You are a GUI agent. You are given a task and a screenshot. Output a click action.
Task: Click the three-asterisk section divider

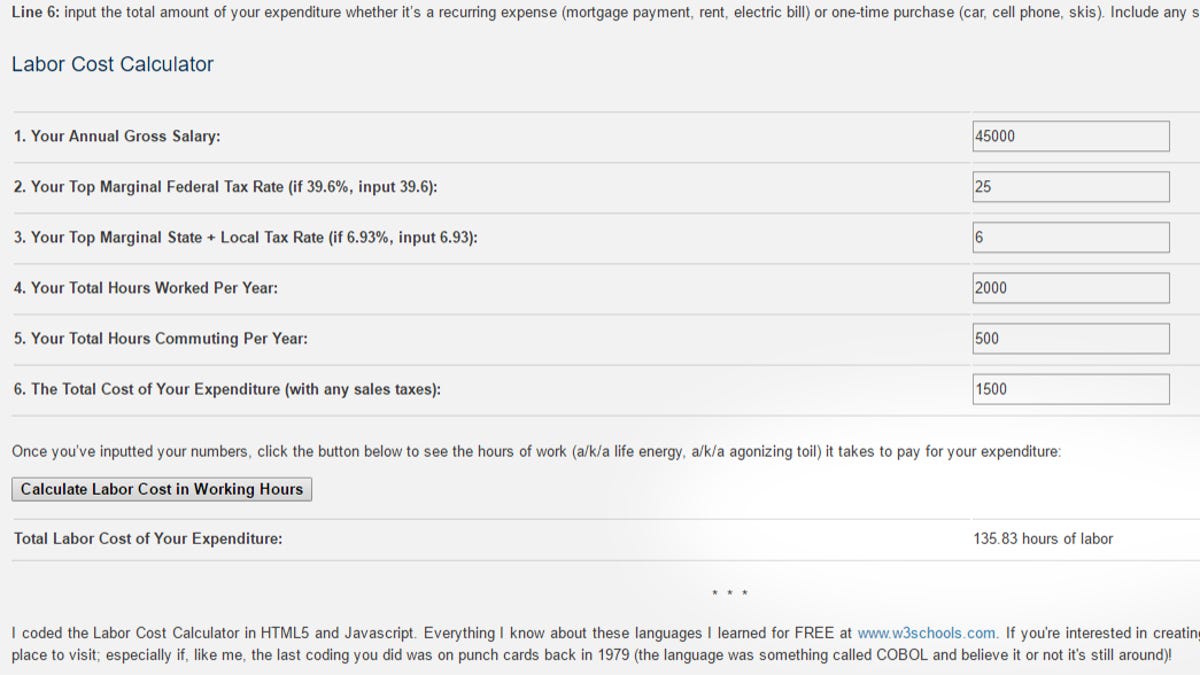click(730, 594)
